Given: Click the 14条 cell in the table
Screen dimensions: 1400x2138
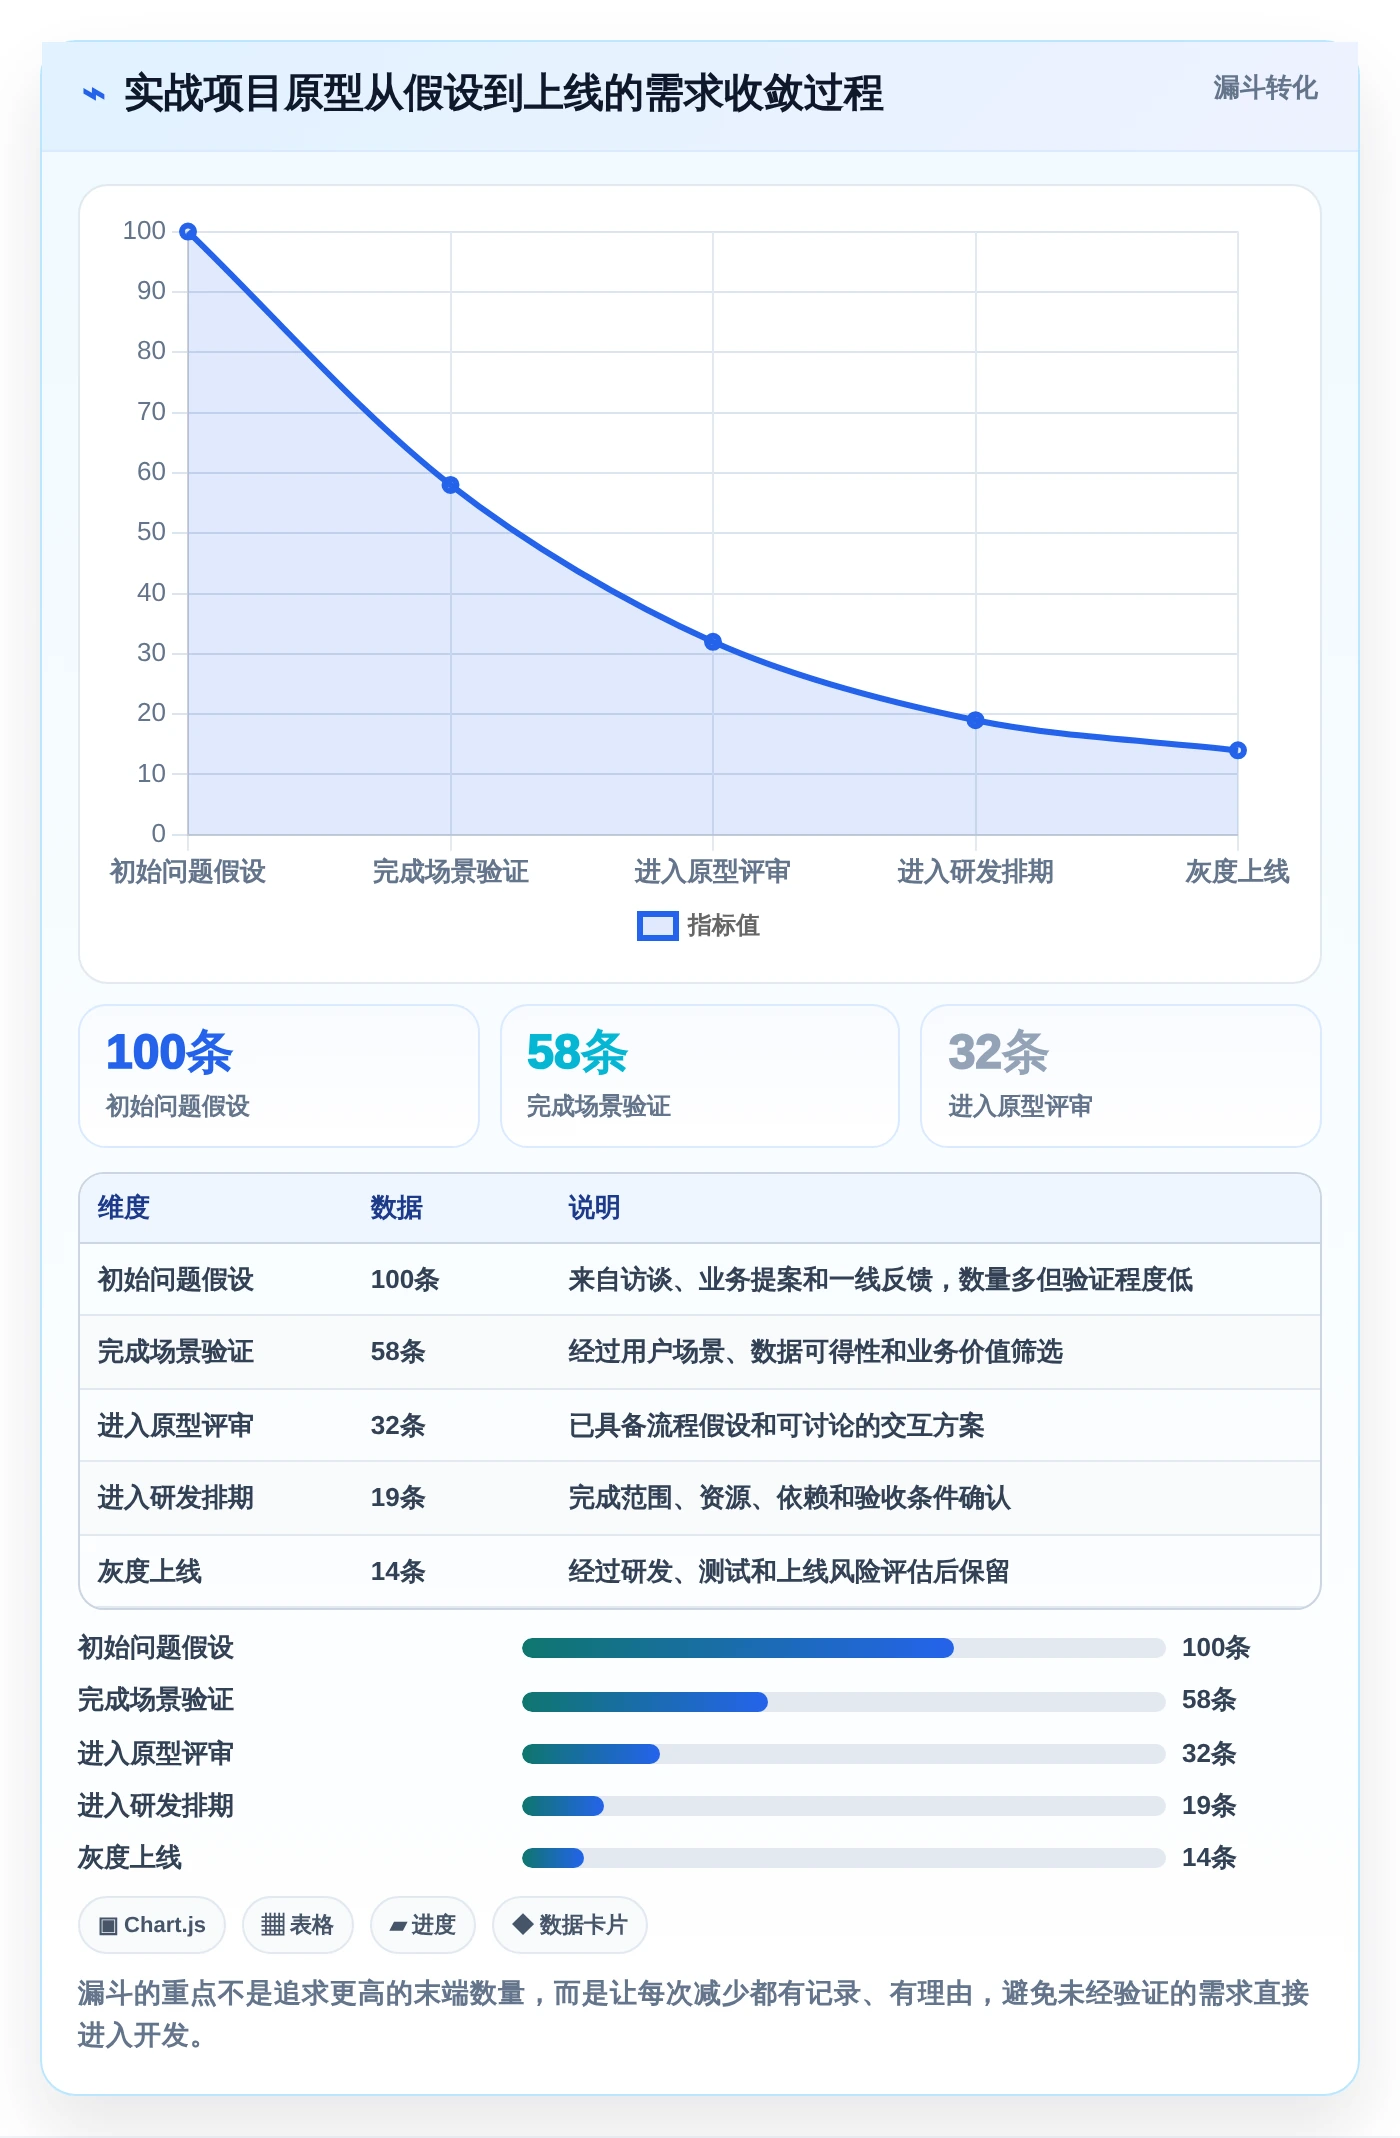Looking at the screenshot, I should [x=398, y=1572].
